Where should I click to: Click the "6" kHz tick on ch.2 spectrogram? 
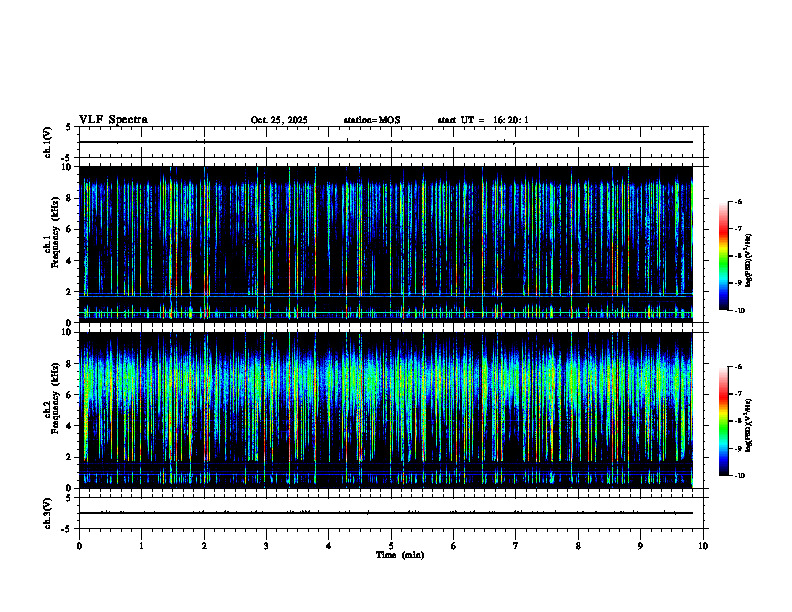pyautogui.click(x=70, y=395)
